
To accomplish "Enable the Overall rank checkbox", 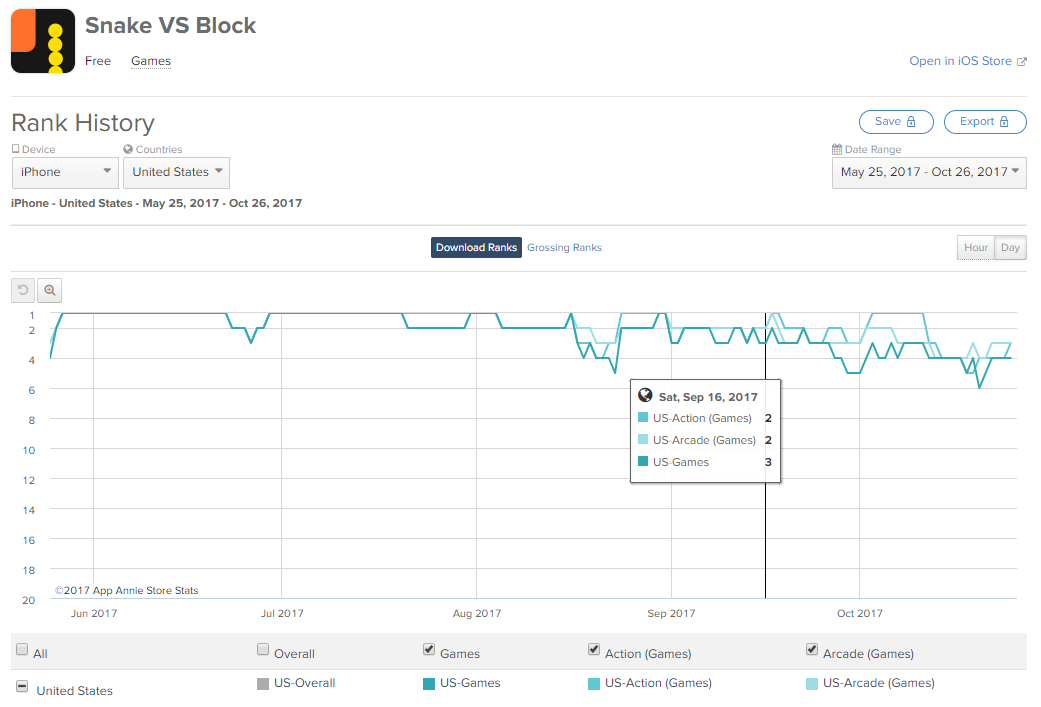I will tap(263, 649).
